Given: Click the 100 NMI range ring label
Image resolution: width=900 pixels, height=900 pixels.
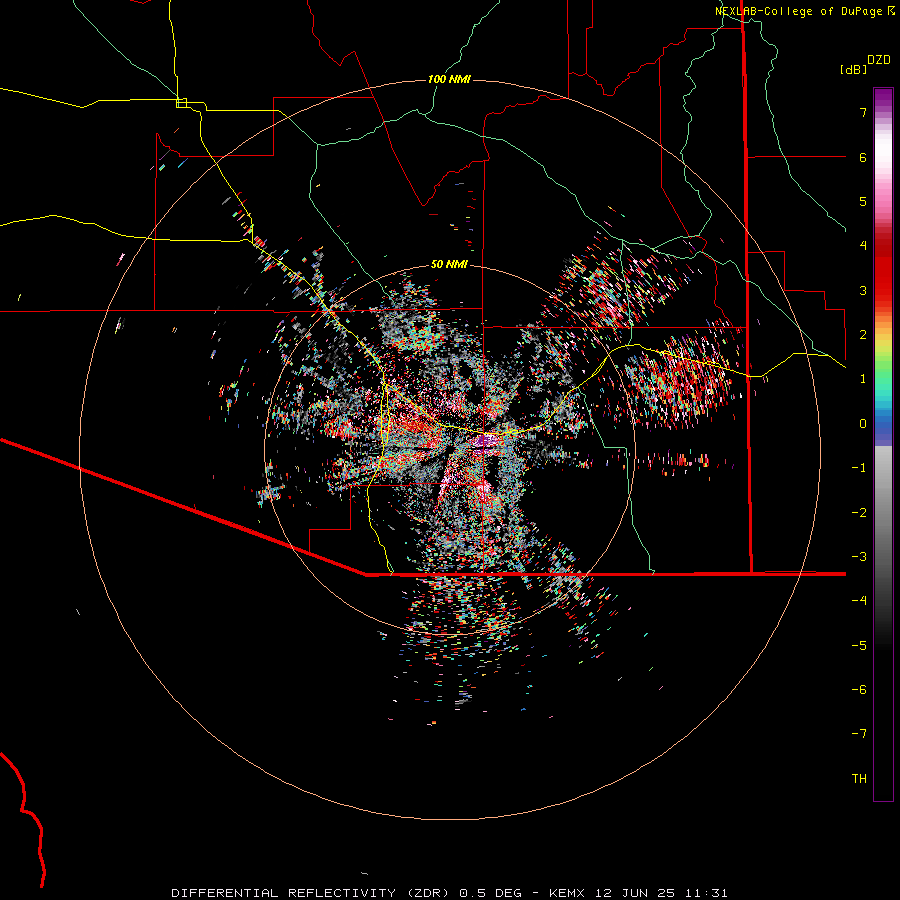Looking at the screenshot, I should [449, 79].
